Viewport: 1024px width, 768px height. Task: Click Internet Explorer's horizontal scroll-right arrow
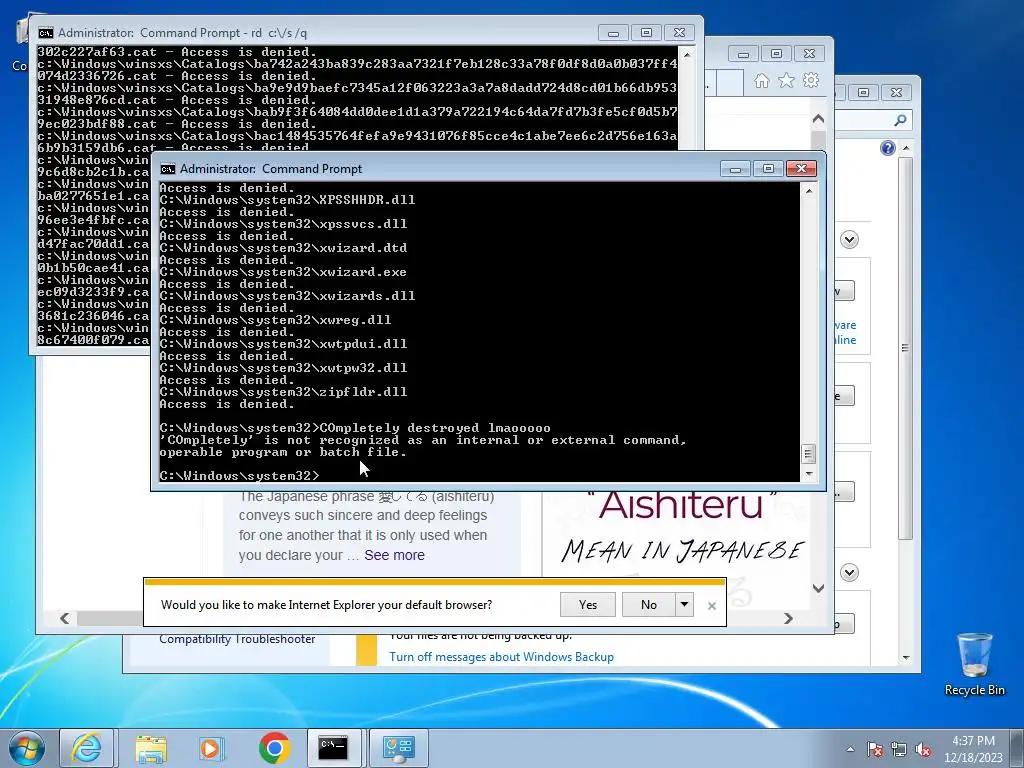coord(788,618)
